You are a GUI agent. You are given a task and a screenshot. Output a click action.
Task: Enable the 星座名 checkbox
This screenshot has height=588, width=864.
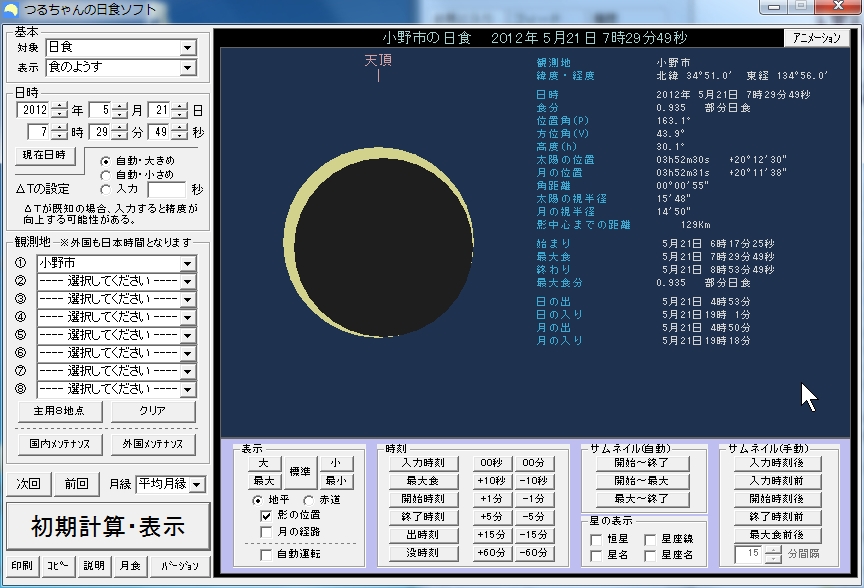pyautogui.click(x=650, y=555)
